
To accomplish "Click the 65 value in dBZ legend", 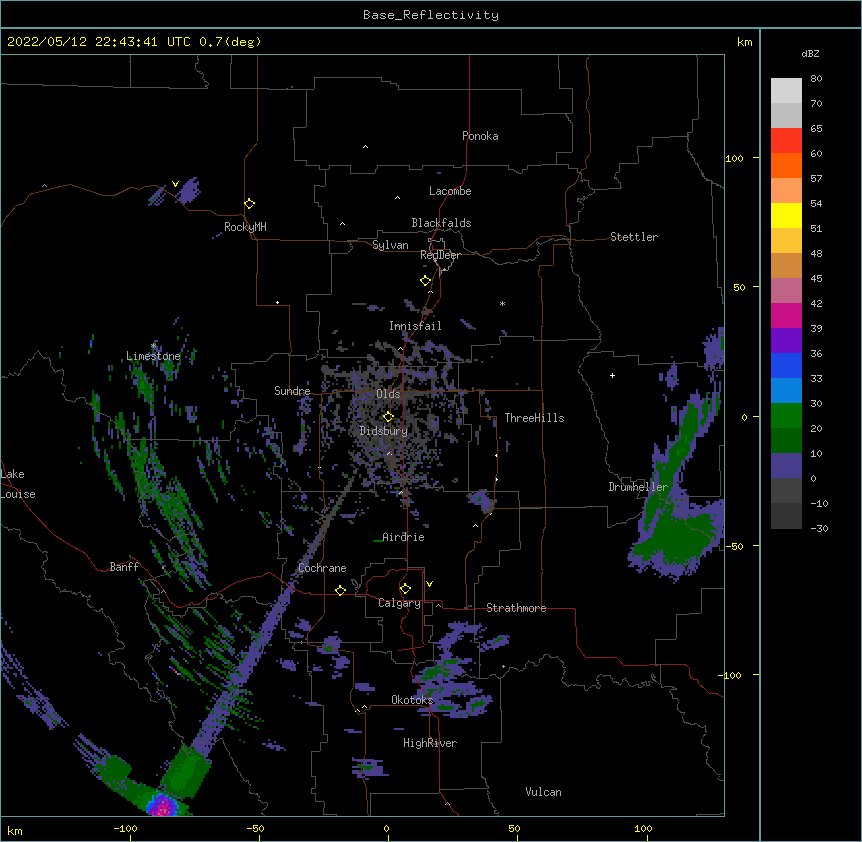I will (x=816, y=128).
